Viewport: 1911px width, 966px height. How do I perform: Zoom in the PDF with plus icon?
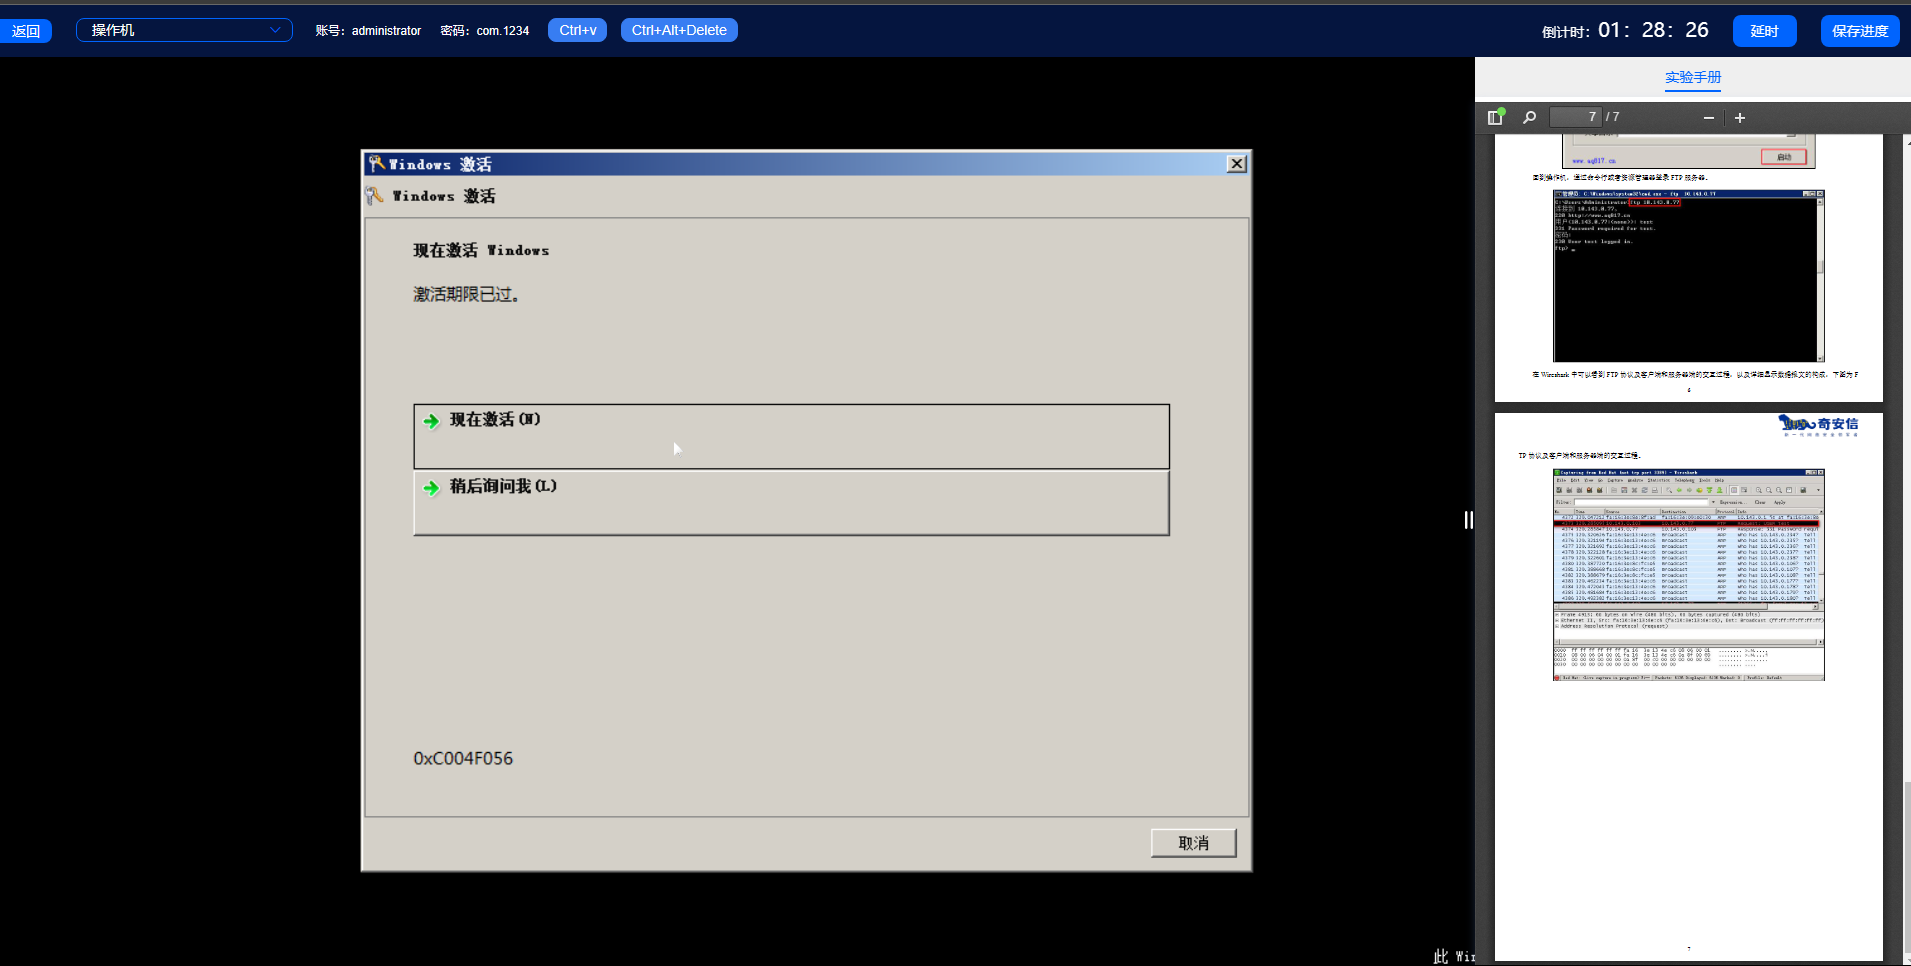click(x=1740, y=118)
